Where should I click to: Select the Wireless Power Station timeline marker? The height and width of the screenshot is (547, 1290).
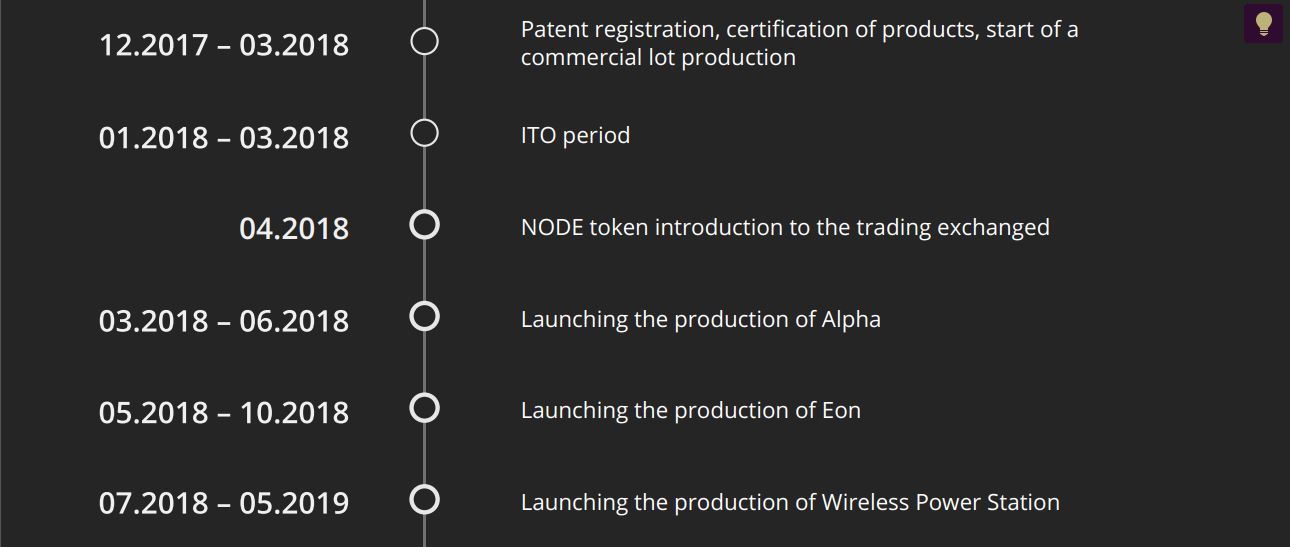coord(425,499)
